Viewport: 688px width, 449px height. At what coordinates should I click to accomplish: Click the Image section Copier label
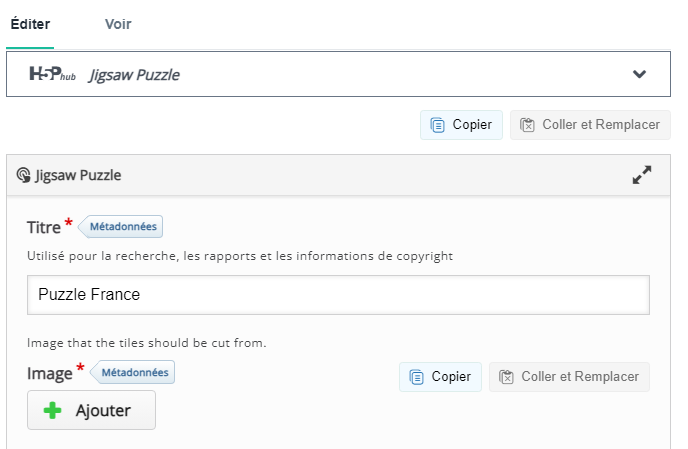coord(451,377)
